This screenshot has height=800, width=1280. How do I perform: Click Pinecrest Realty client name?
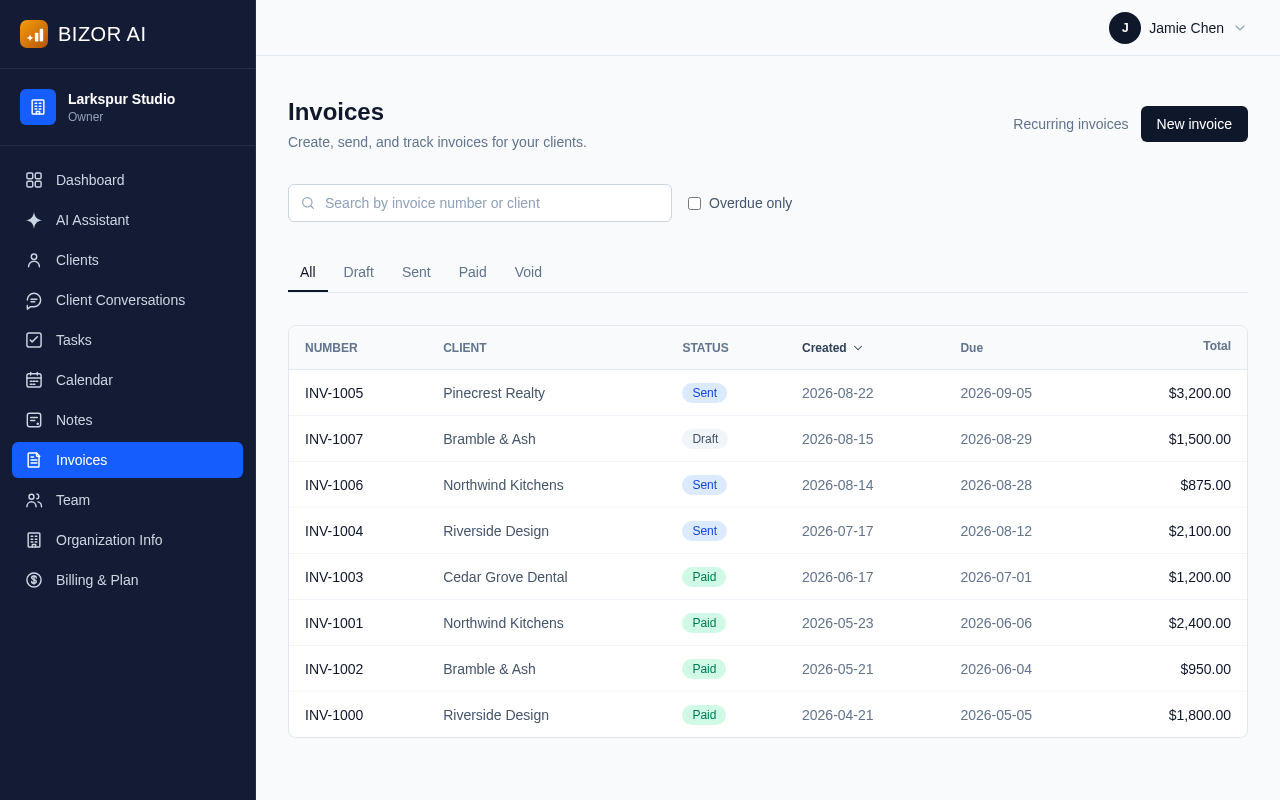[494, 393]
